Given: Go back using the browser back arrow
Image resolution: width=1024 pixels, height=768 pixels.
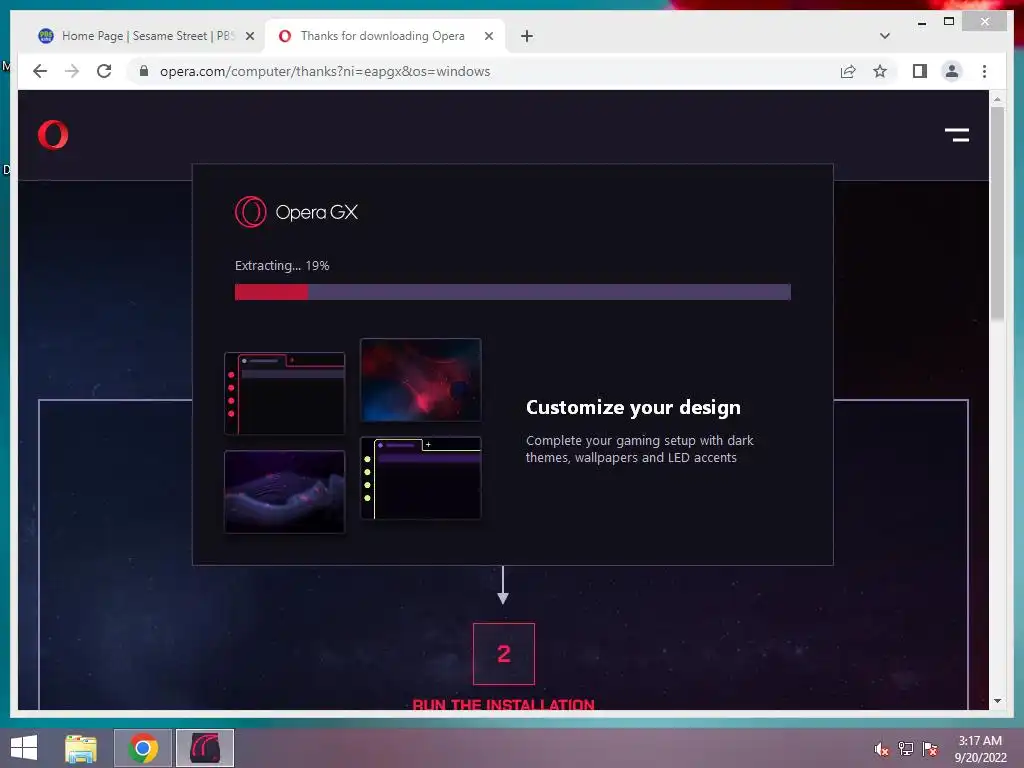Looking at the screenshot, I should pos(40,71).
